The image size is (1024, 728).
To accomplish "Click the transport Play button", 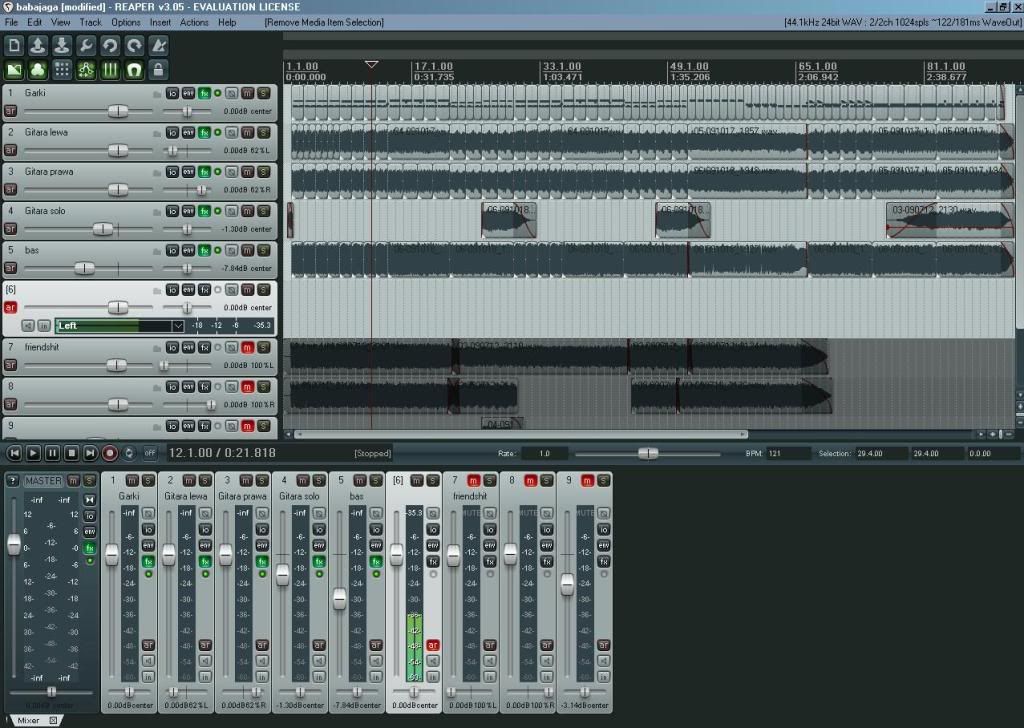I will 33,452.
